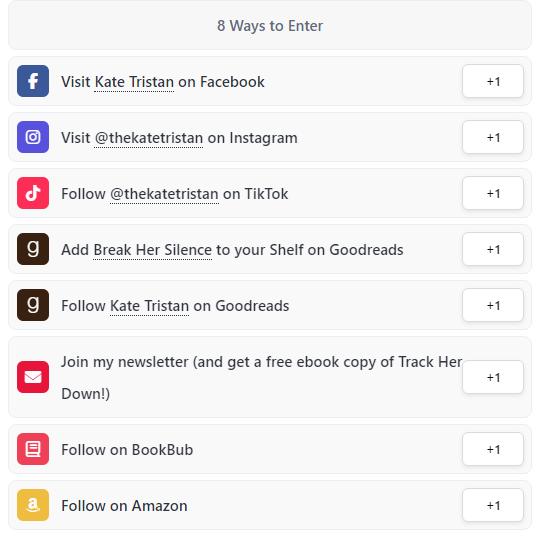
Task: Claim +1 for joining the newsletter
Action: 493,377
